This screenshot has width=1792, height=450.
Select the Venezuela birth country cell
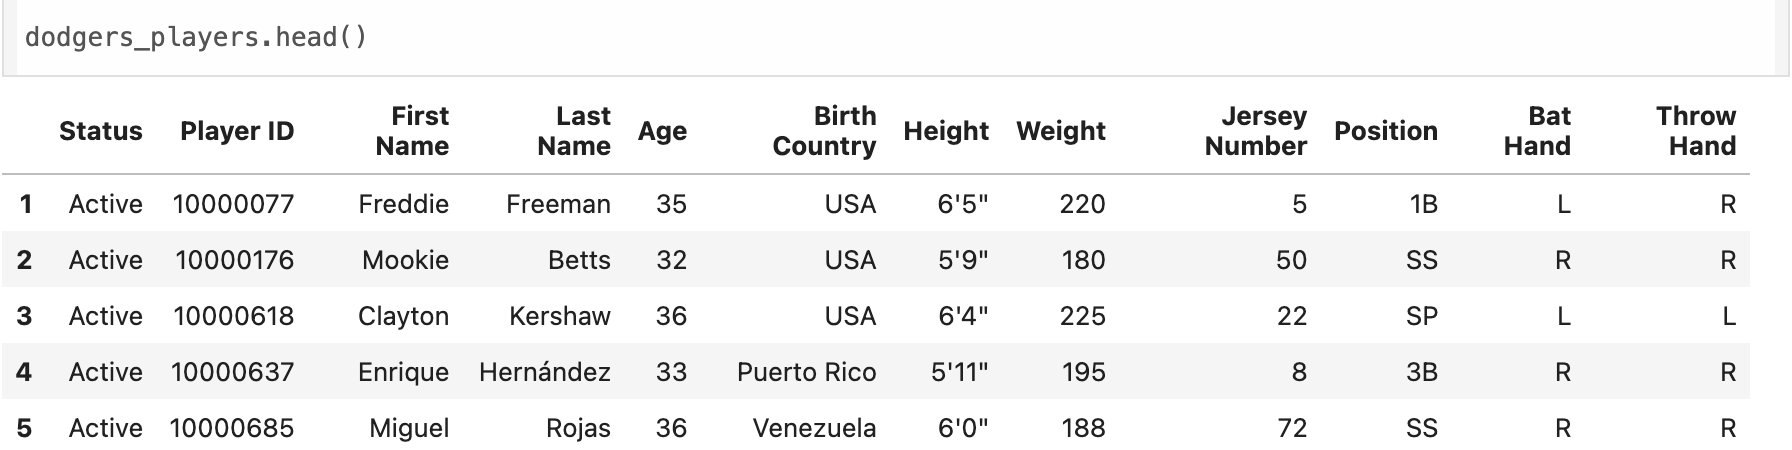[815, 428]
